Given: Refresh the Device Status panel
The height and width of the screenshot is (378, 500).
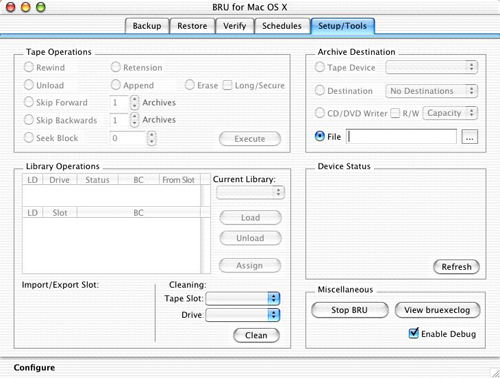Looking at the screenshot, I should [x=456, y=267].
